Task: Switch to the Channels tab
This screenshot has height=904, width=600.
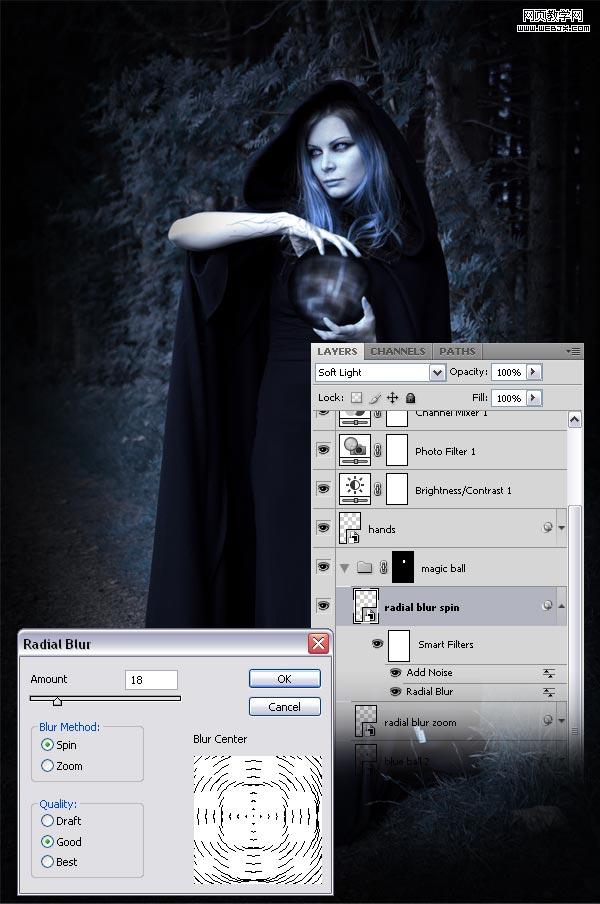Action: click(x=398, y=351)
